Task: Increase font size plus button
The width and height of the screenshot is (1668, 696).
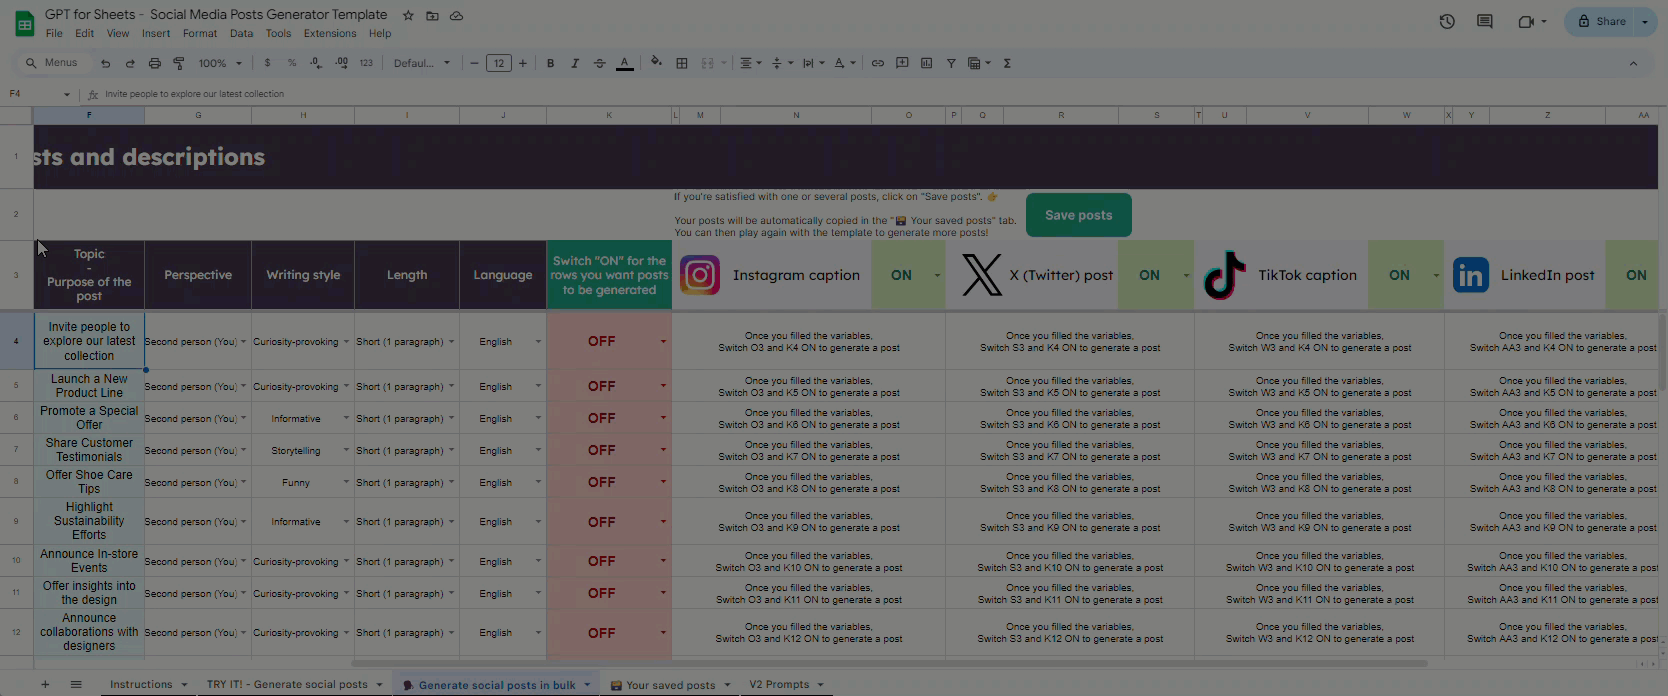Action: coord(522,63)
